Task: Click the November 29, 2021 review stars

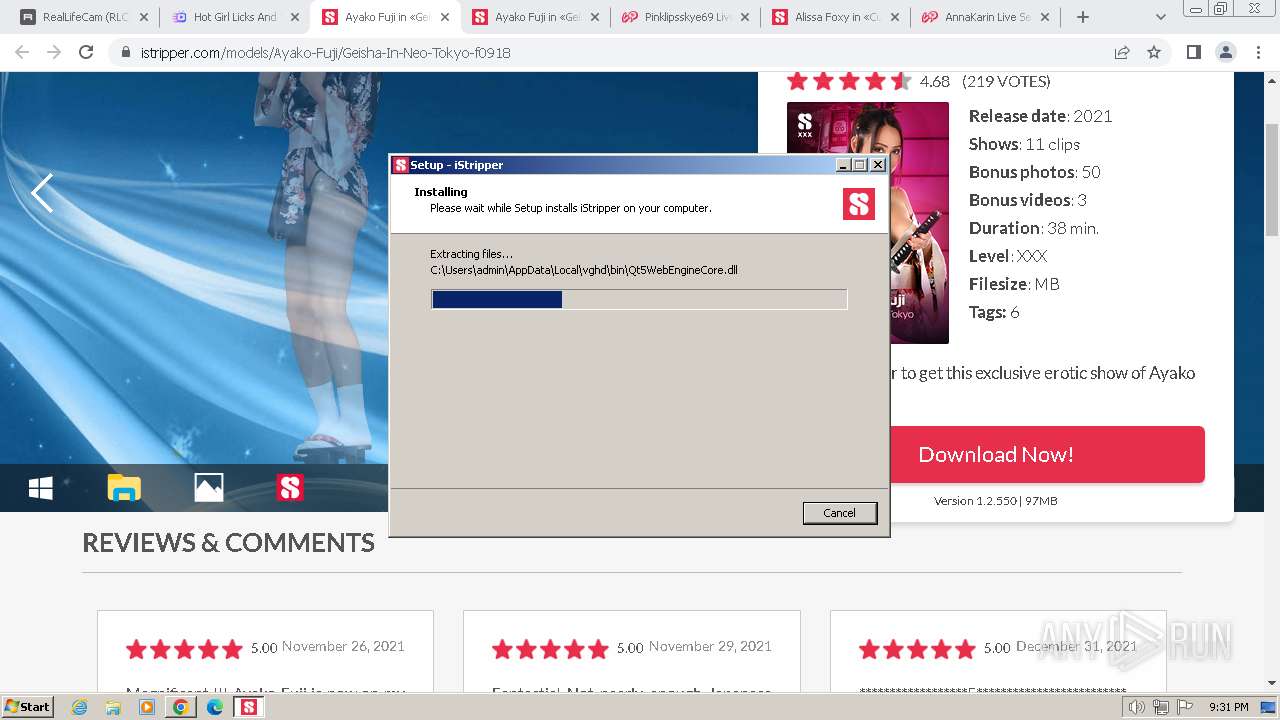Action: (x=550, y=650)
